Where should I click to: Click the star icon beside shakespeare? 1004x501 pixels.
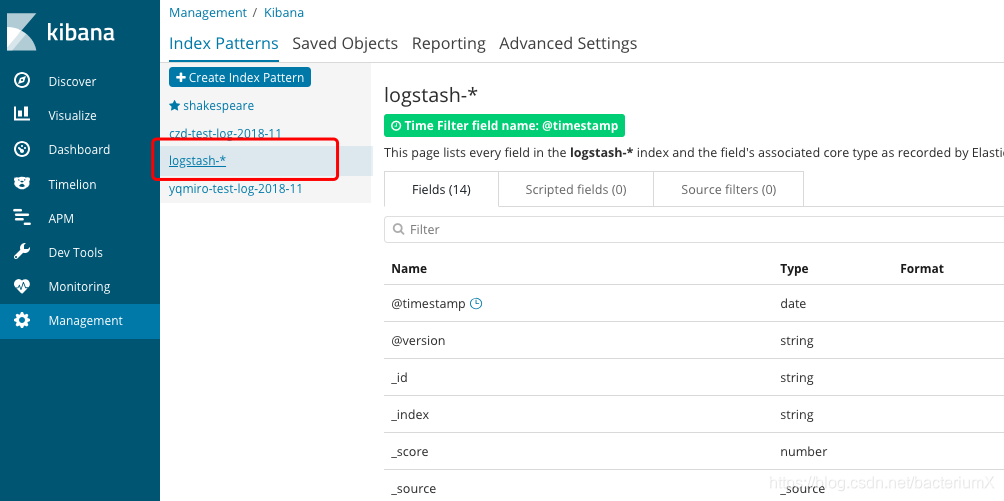pyautogui.click(x=174, y=106)
